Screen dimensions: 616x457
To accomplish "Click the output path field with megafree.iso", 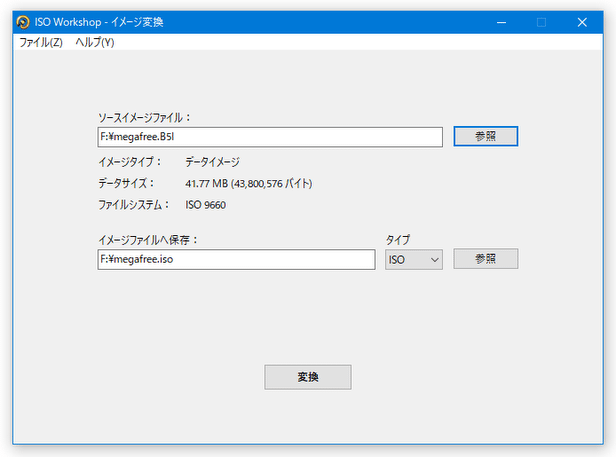I will 236,260.
